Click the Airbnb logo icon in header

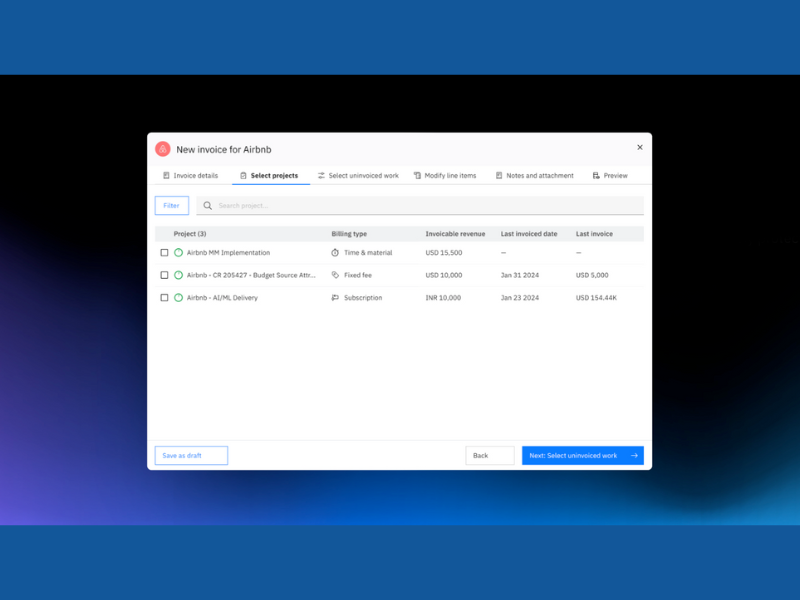tap(163, 149)
